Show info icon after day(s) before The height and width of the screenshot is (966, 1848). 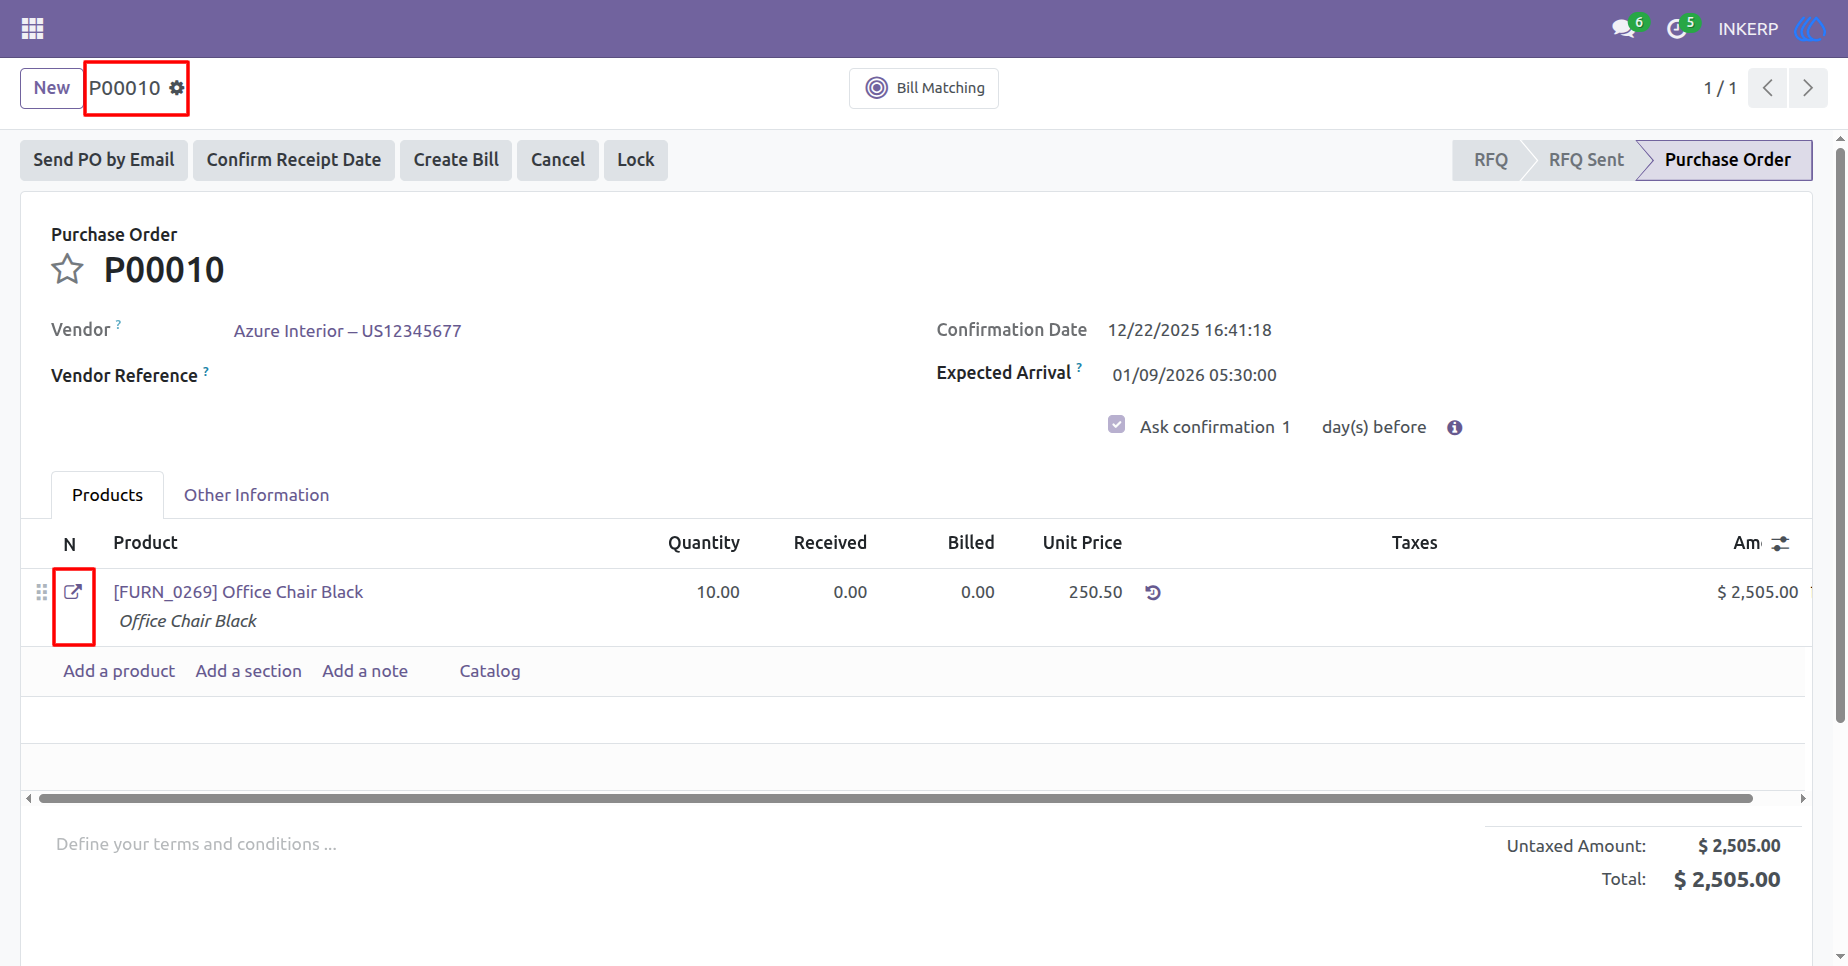pos(1455,428)
